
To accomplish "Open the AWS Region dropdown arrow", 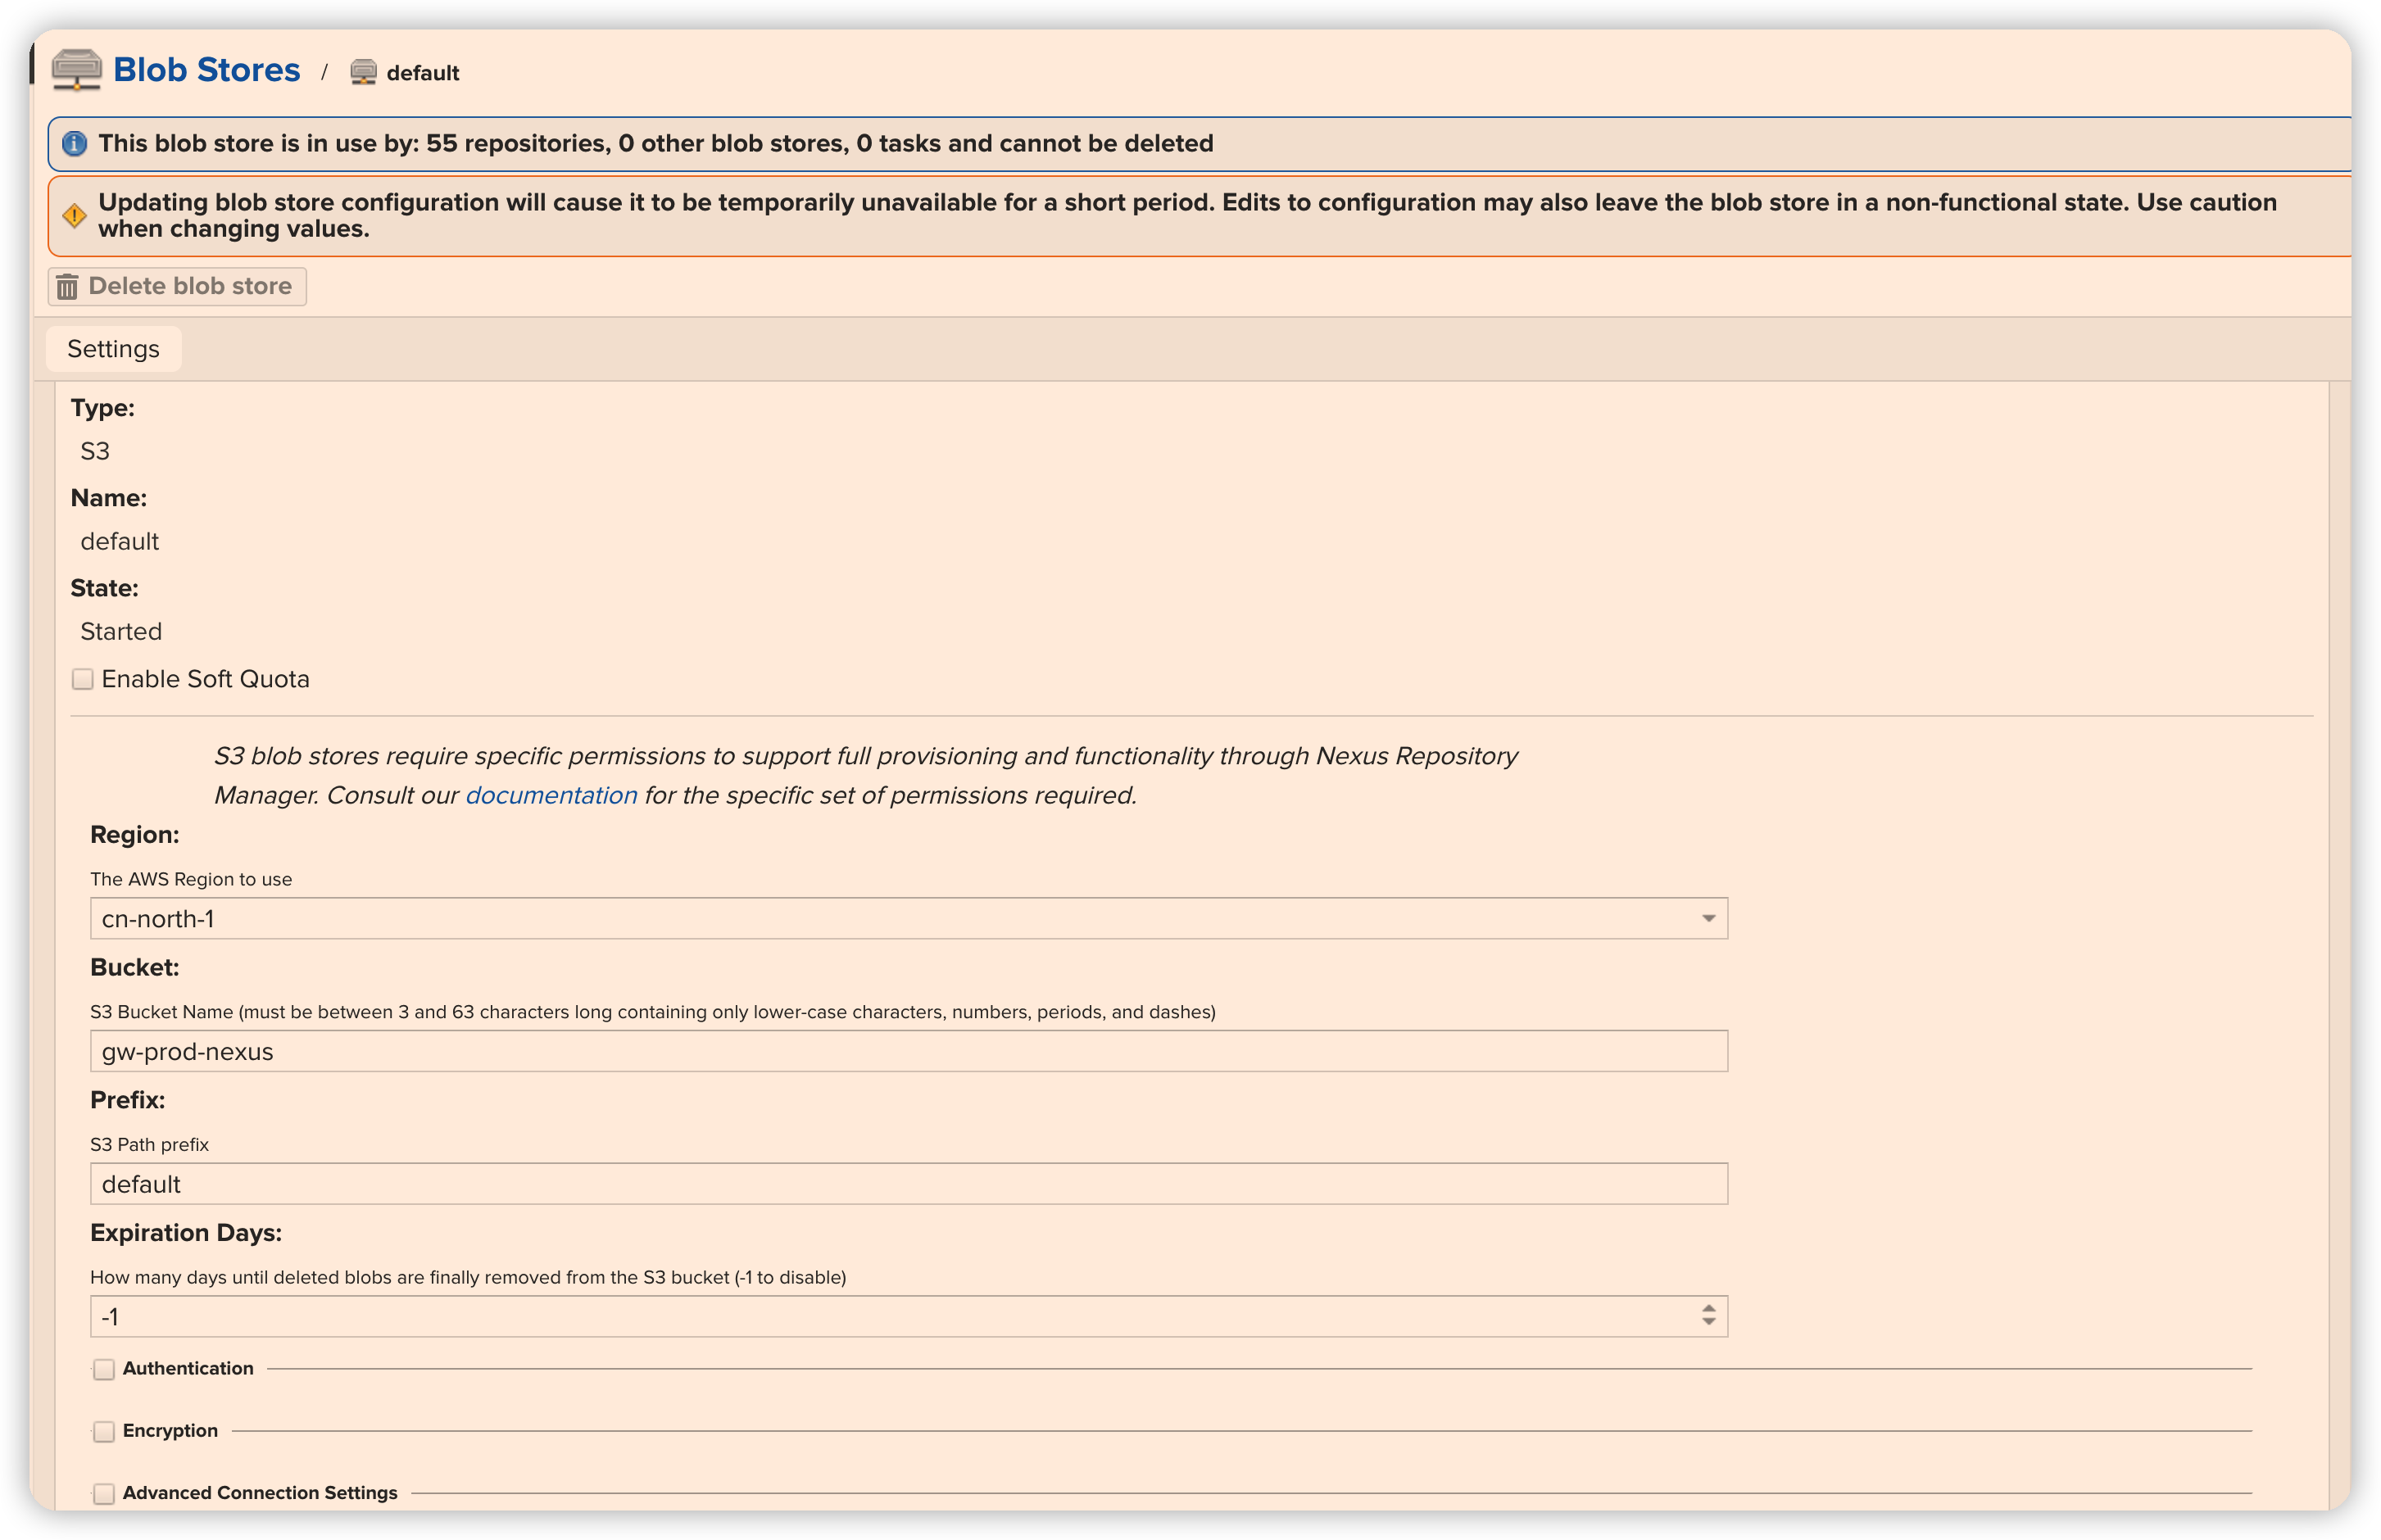I will (x=1708, y=918).
